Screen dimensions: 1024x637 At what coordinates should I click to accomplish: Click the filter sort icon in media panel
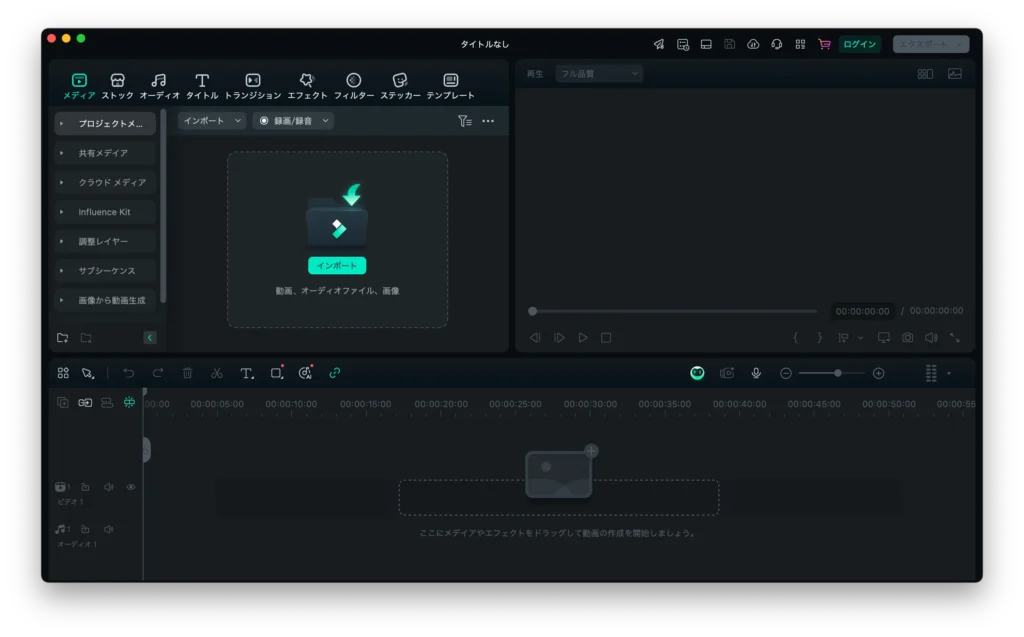(x=464, y=121)
